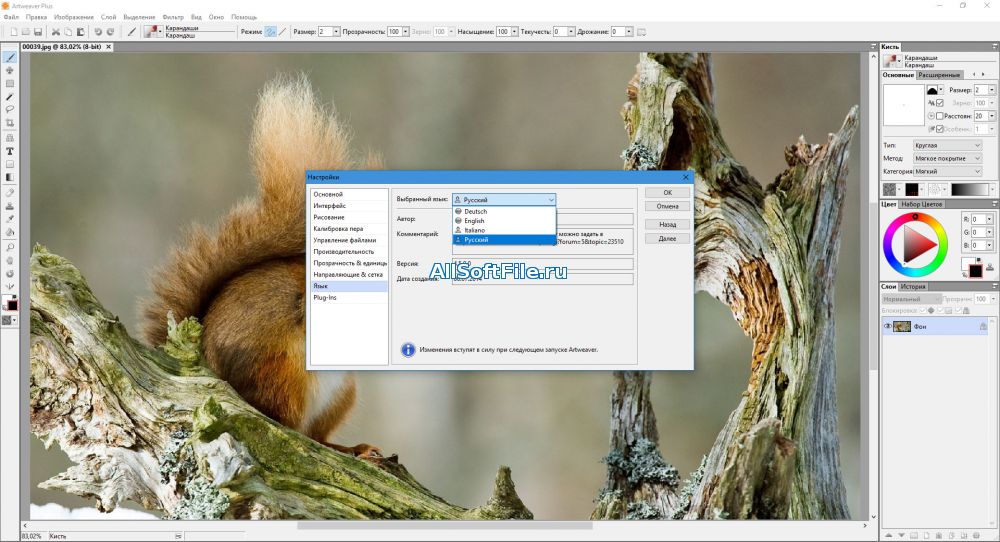Image resolution: width=1000 pixels, height=542 pixels.
Task: Select the Text tool
Action: [x=10, y=150]
